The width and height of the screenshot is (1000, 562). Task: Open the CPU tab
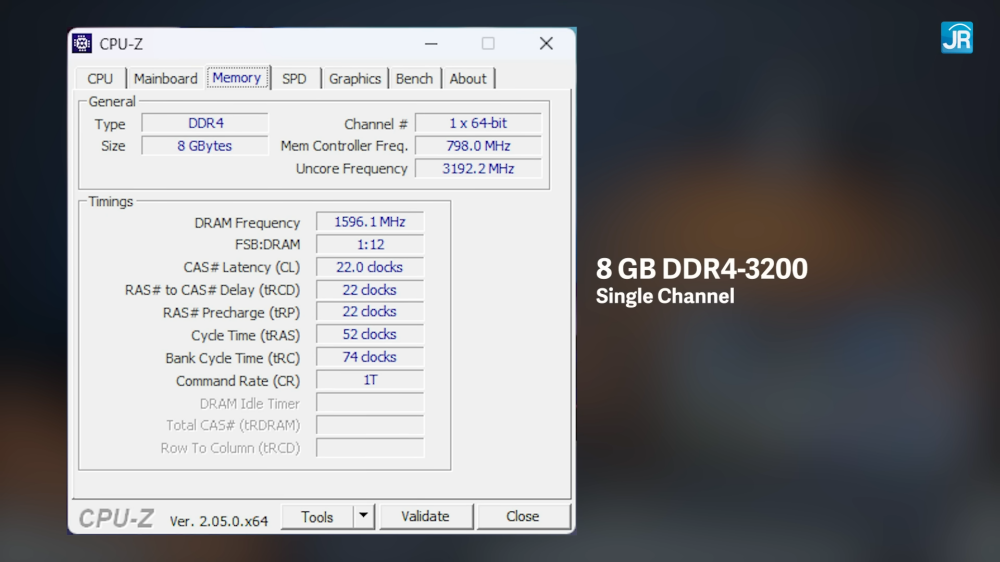click(100, 79)
